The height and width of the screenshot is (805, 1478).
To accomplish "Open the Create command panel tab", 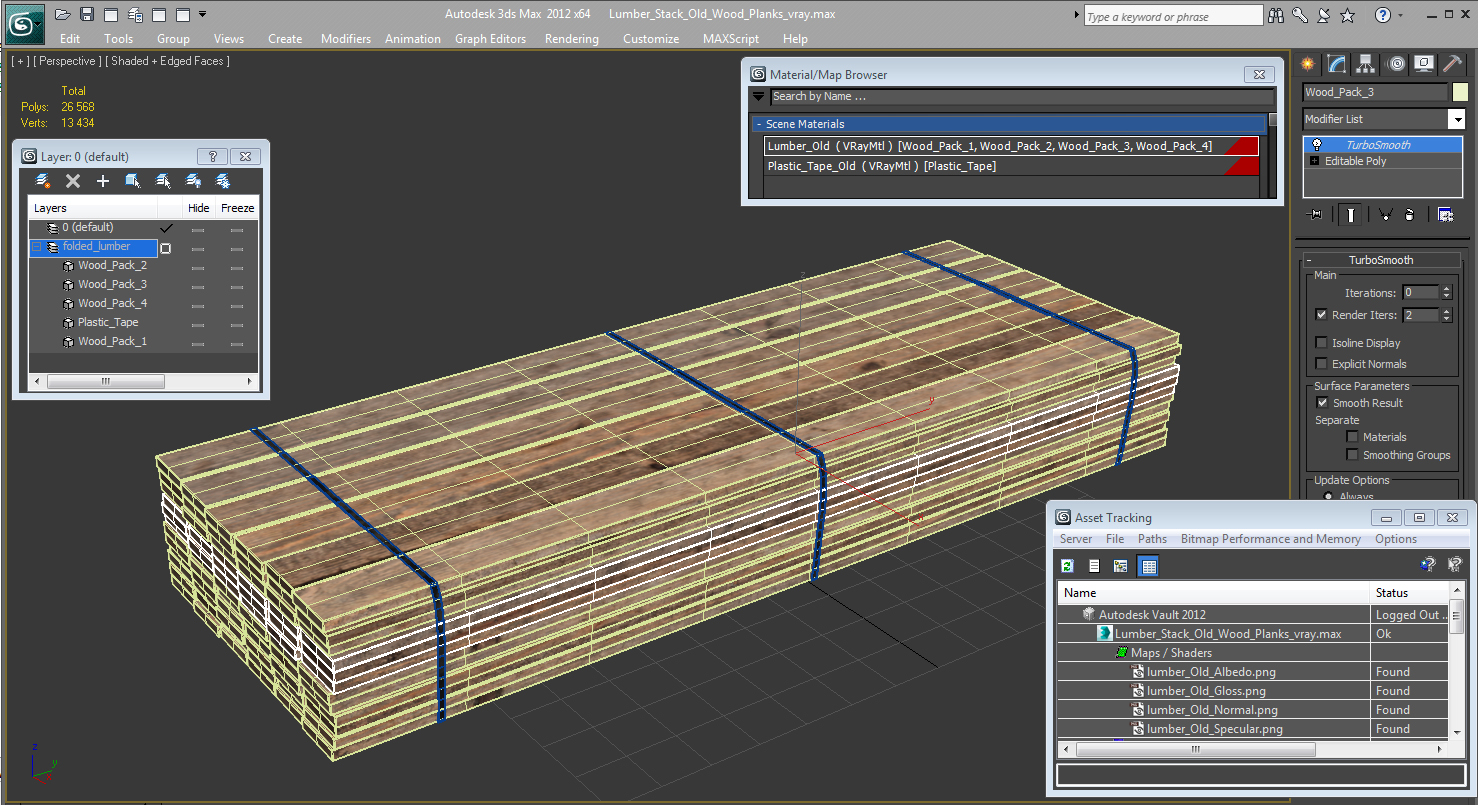I will [1307, 64].
